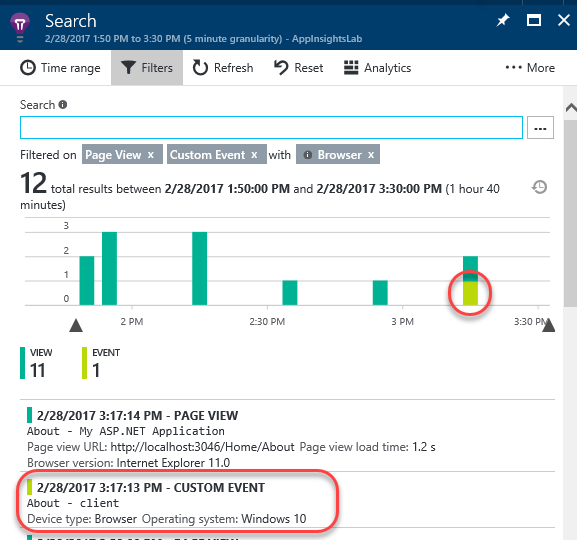
Task: Expand the More options menu
Action: (x=530, y=68)
